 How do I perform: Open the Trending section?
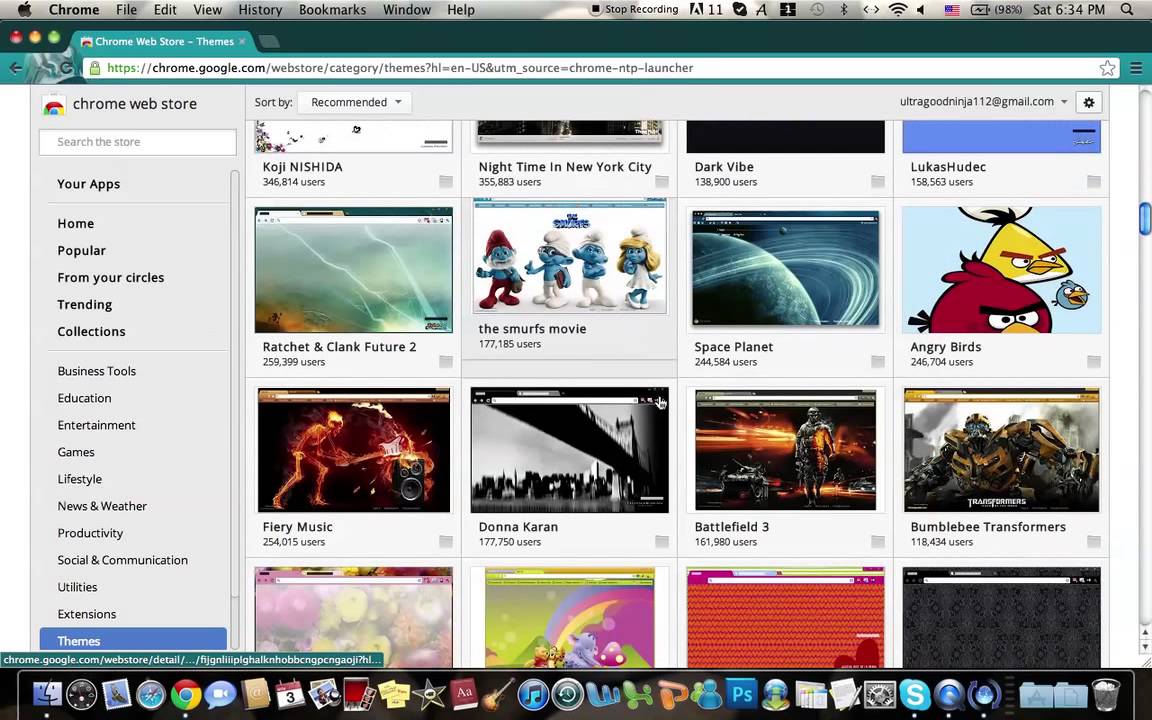(x=84, y=305)
